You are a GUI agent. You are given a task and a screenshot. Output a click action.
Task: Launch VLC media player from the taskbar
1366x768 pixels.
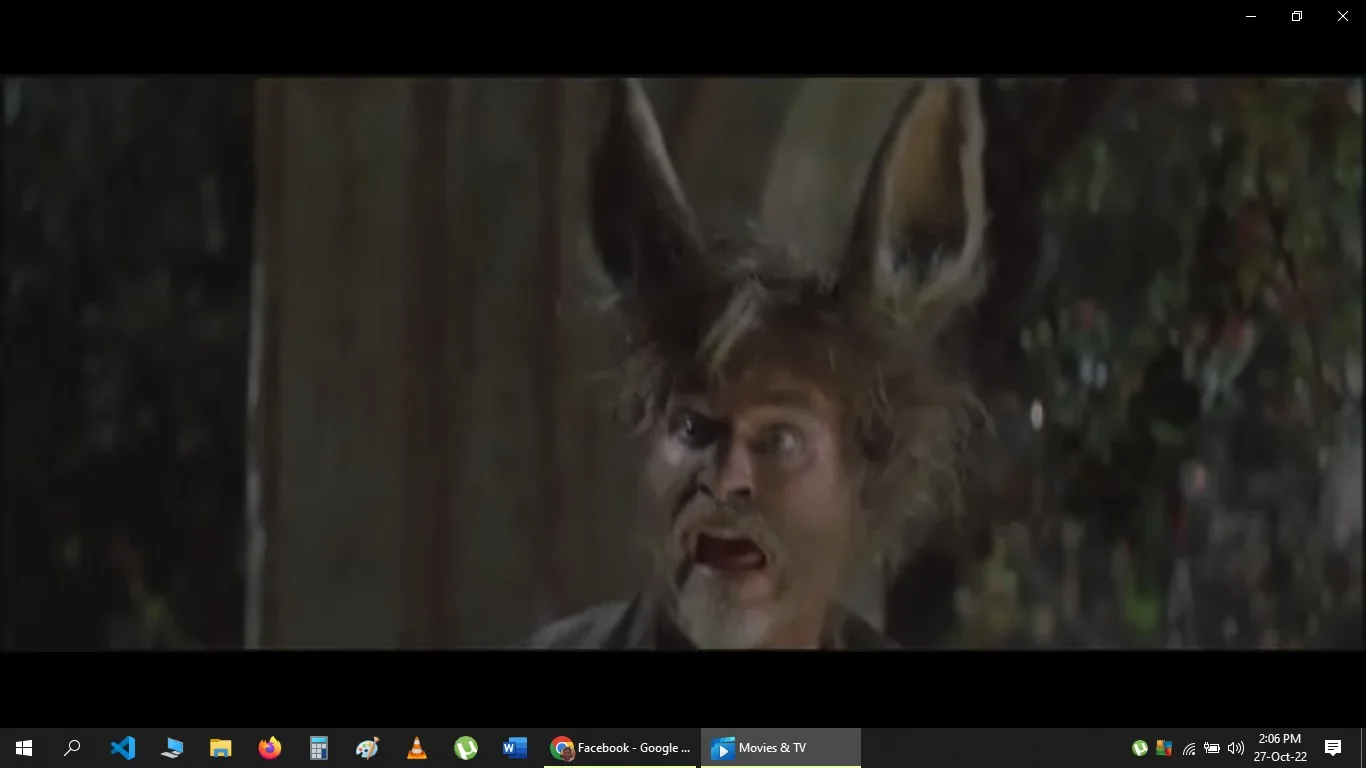pos(416,748)
